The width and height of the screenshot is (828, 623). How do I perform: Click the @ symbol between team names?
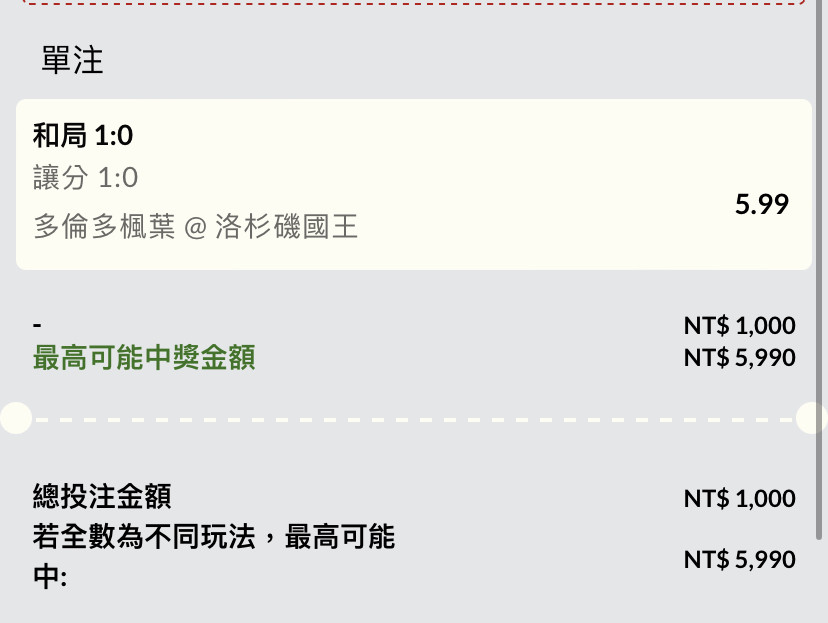[195, 228]
